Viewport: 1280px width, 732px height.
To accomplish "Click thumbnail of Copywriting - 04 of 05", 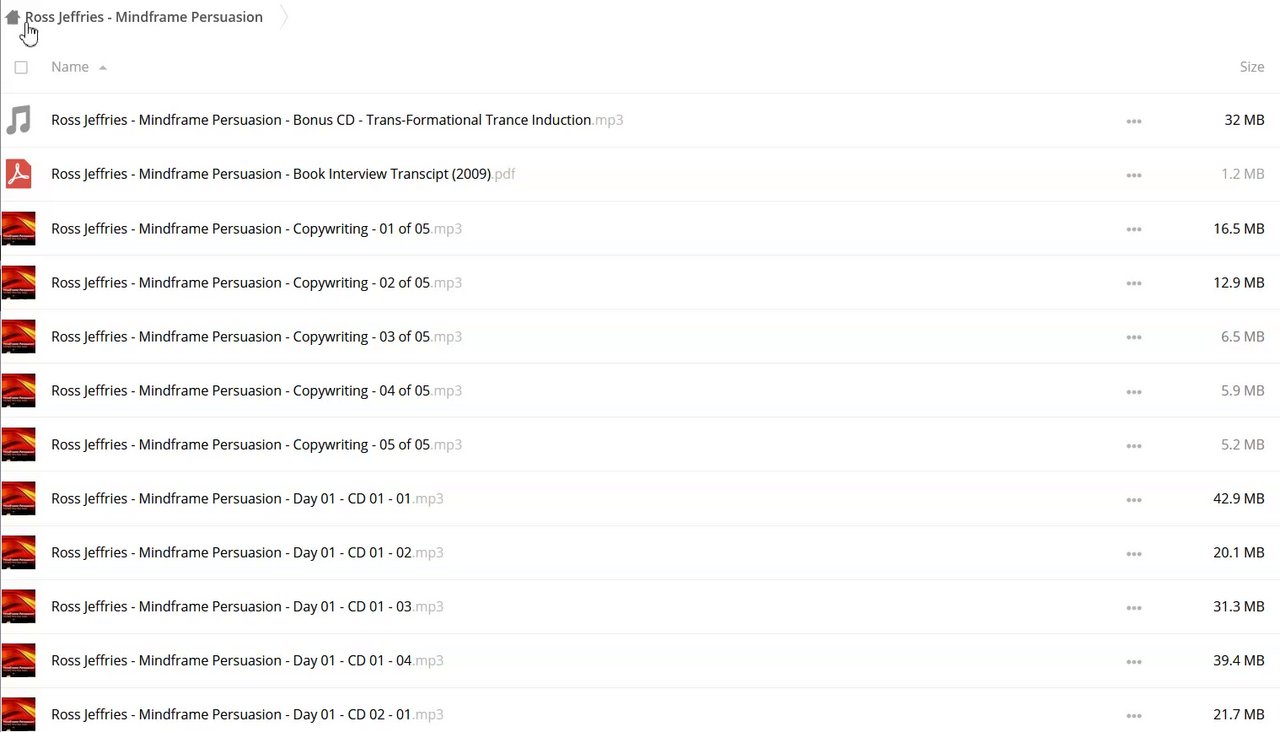I will [19, 390].
